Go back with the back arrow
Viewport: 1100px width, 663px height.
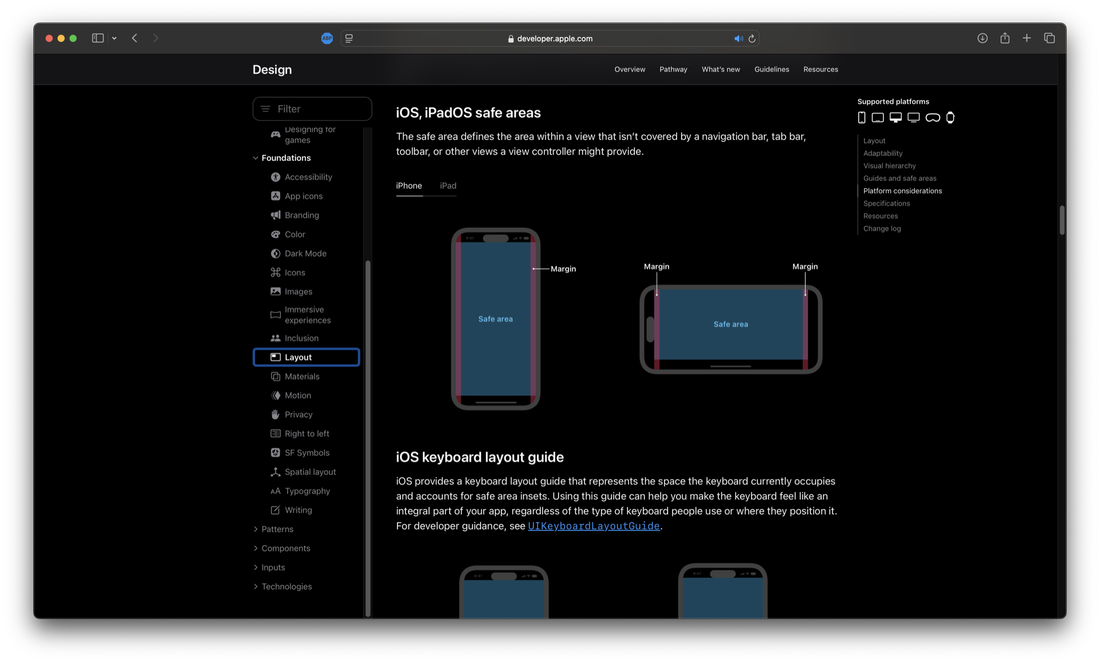pos(135,38)
